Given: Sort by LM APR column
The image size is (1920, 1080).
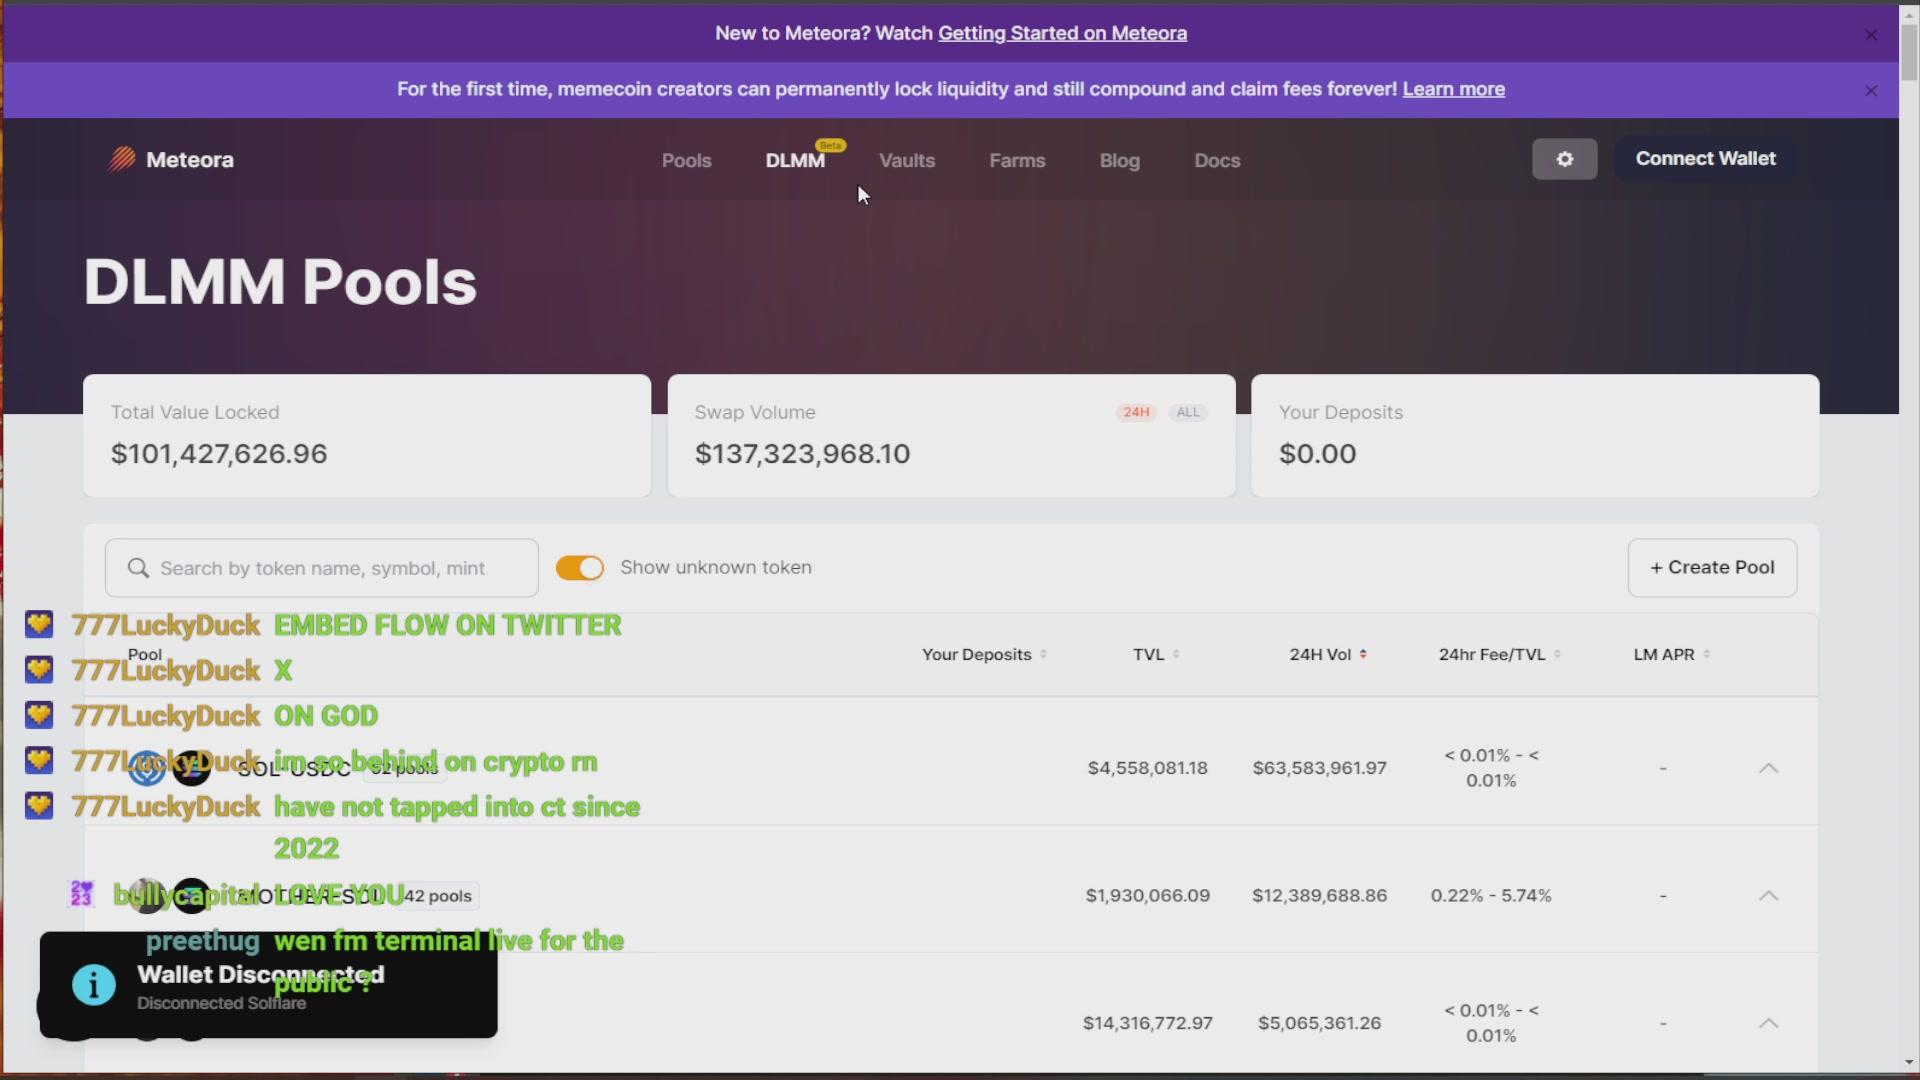Looking at the screenshot, I should pyautogui.click(x=1707, y=654).
